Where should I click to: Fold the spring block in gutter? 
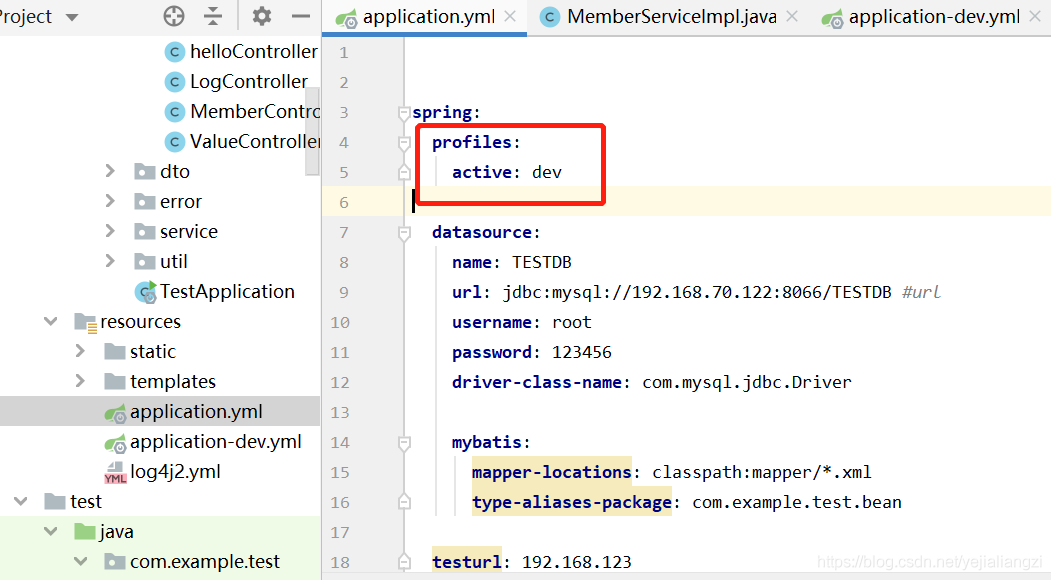[404, 112]
